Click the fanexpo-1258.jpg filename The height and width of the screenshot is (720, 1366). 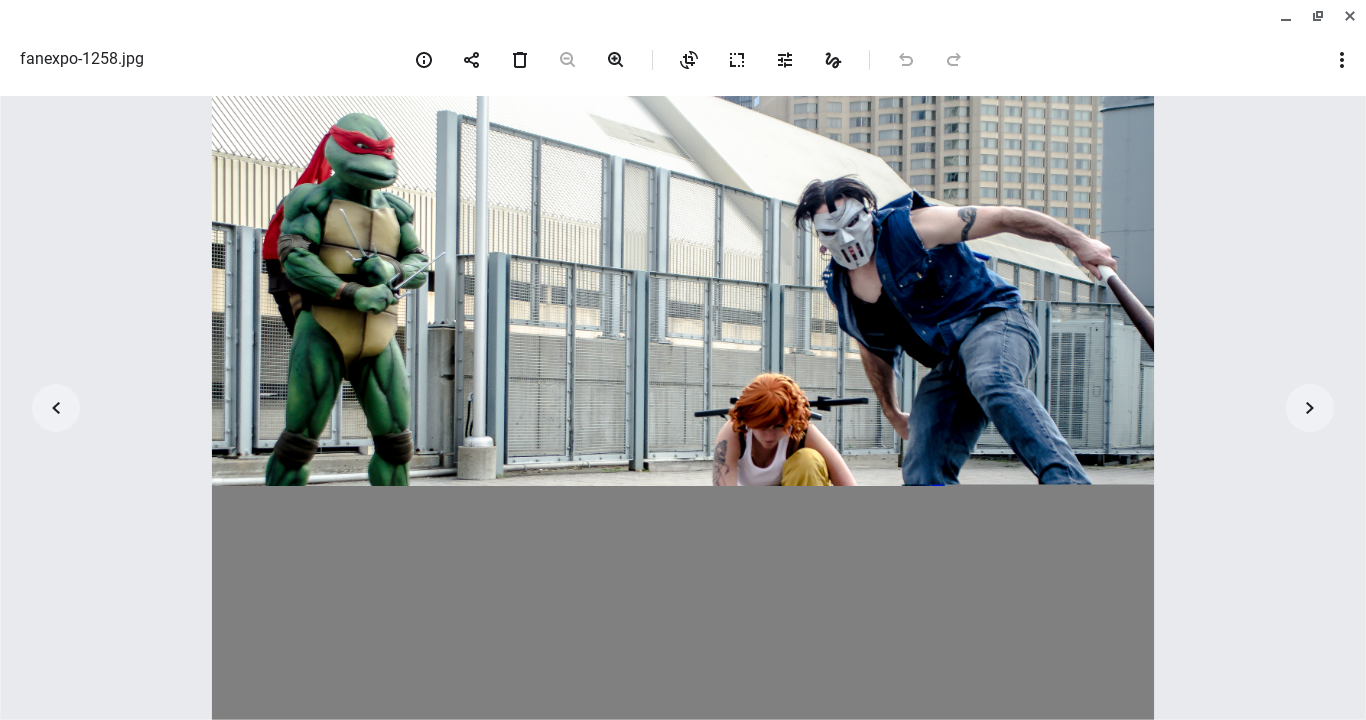point(82,59)
